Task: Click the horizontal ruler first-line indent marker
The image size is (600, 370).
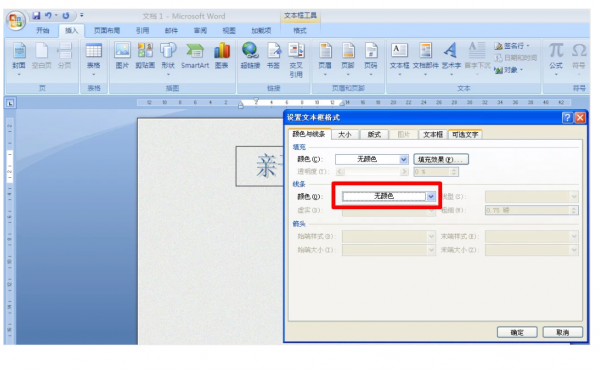Action: 256,101
